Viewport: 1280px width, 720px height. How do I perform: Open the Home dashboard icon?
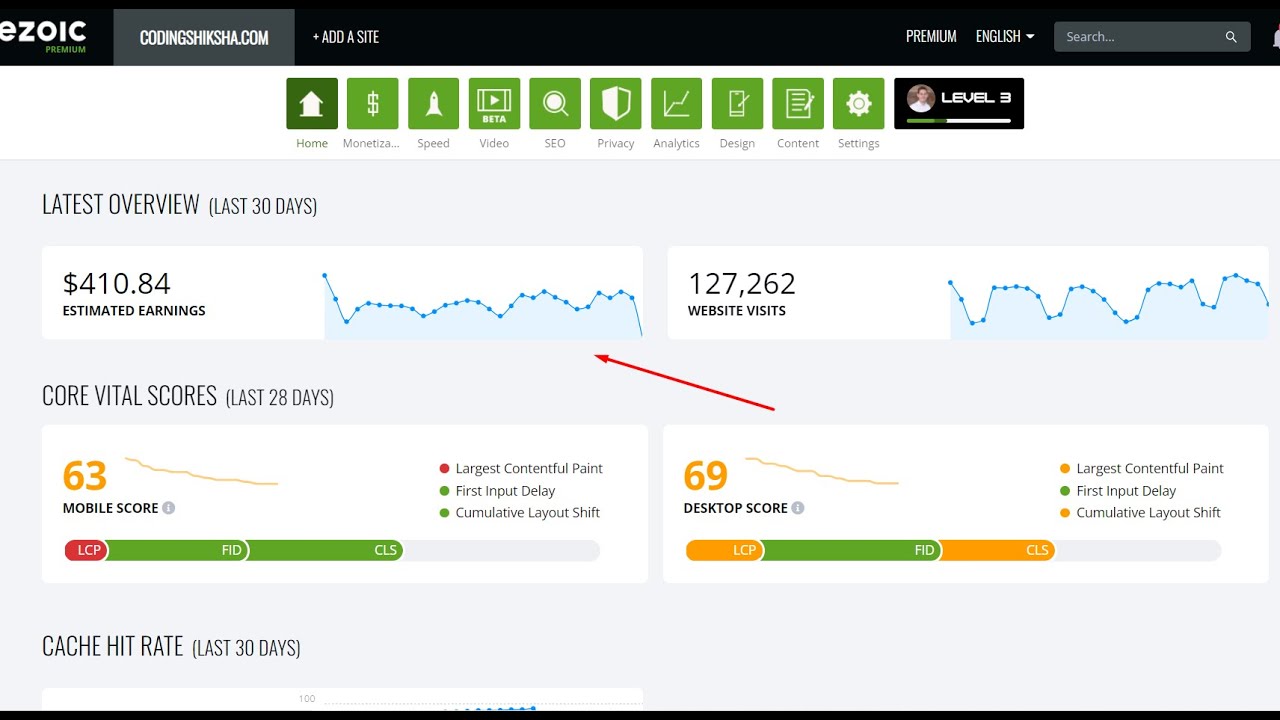312,104
